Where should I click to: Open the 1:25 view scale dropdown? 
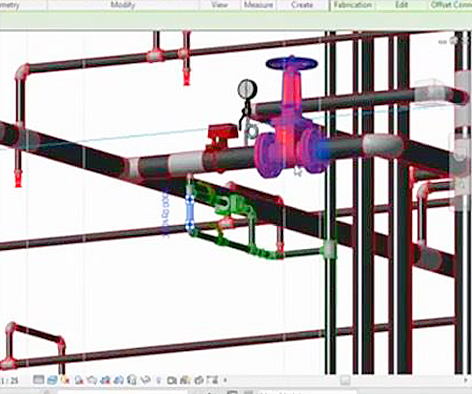[x=9, y=381]
